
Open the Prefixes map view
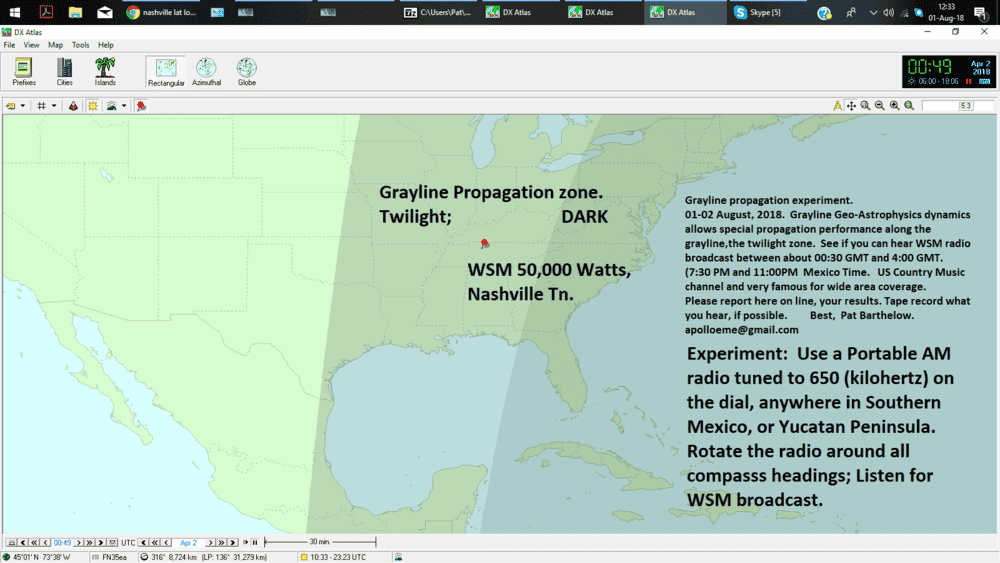tap(23, 71)
